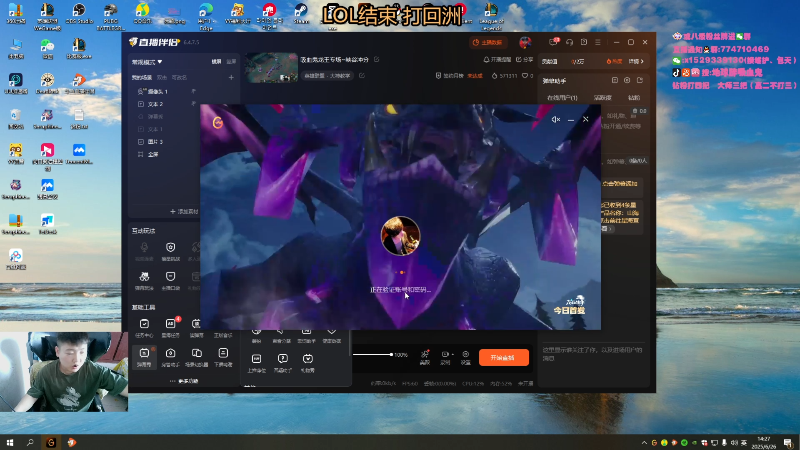Open 弹幕助手 settings circle icon
Image resolution: width=800 pixels, height=450 pixels.
pos(627,81)
